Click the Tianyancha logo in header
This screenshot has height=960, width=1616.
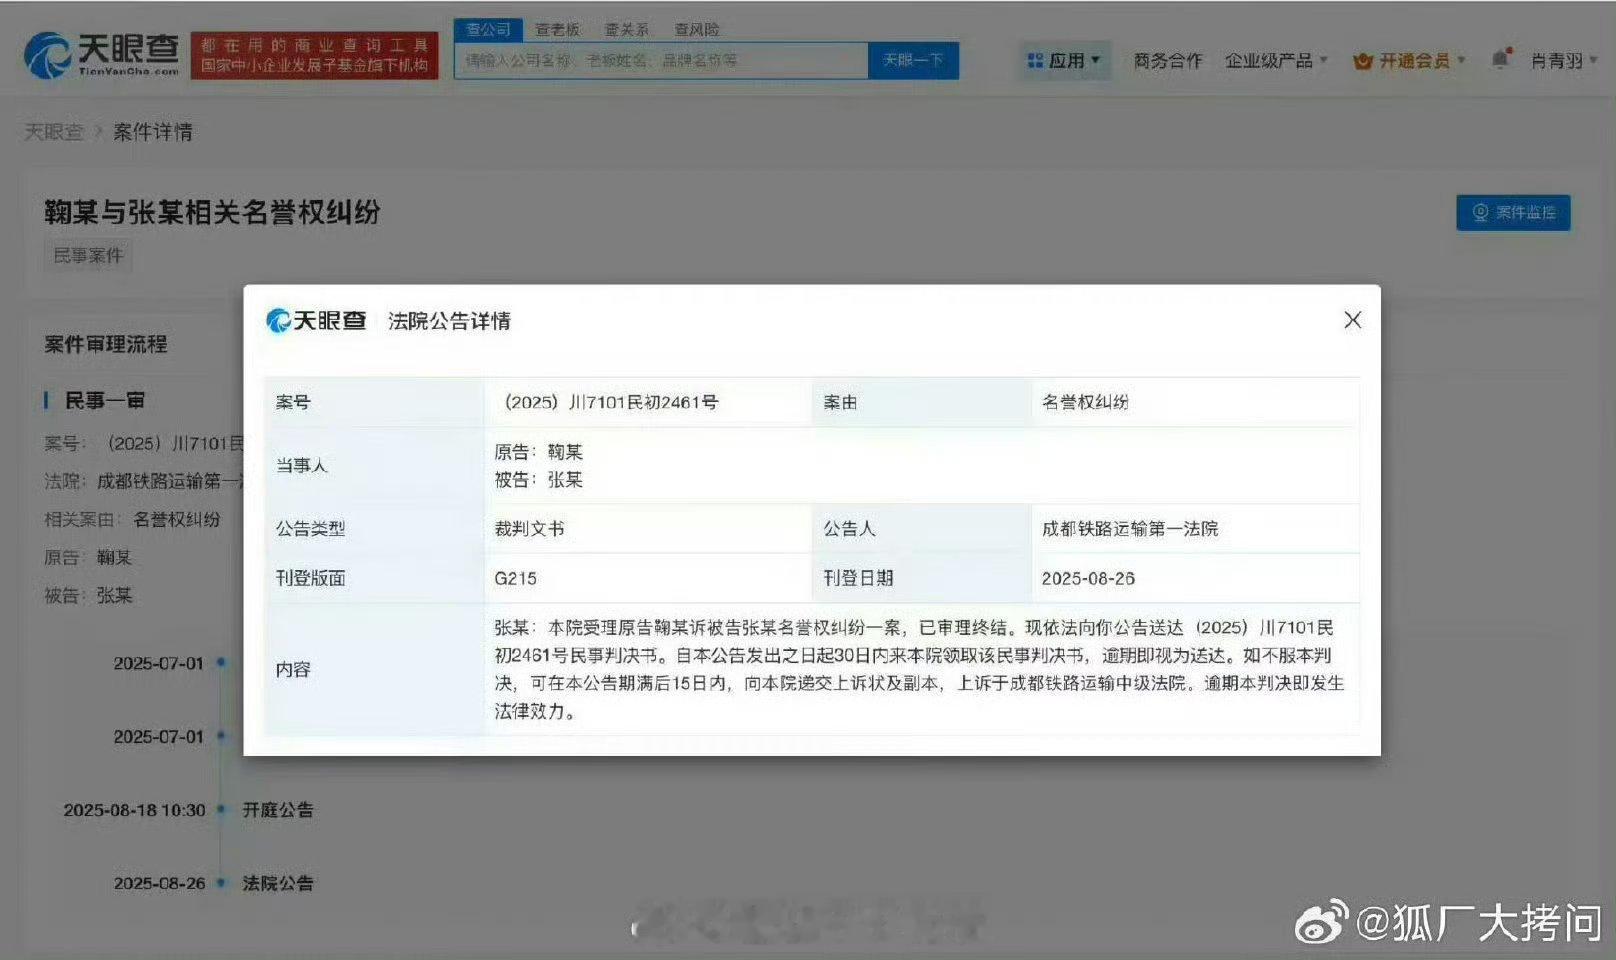click(x=102, y=55)
